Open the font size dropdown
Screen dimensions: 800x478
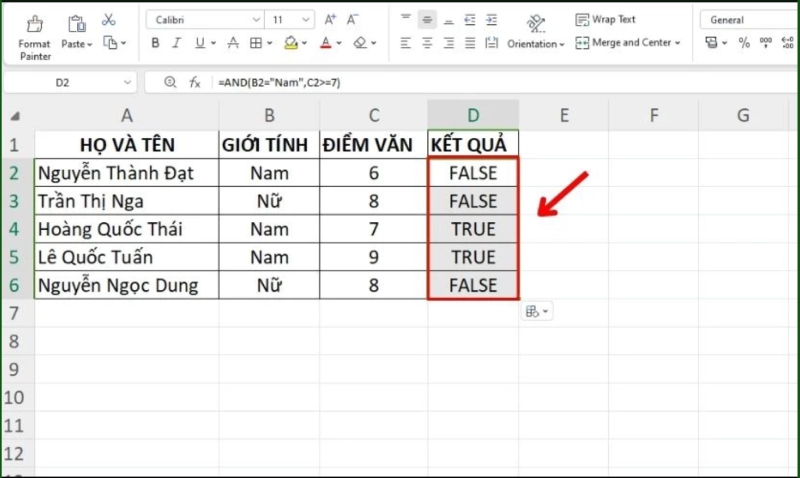click(306, 20)
